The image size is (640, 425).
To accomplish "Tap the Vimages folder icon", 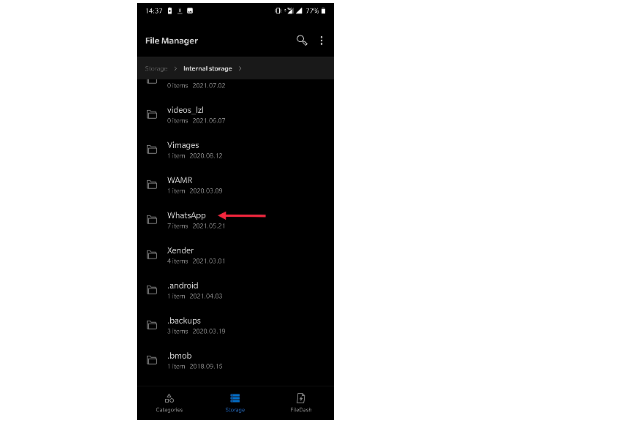I will (x=152, y=149).
